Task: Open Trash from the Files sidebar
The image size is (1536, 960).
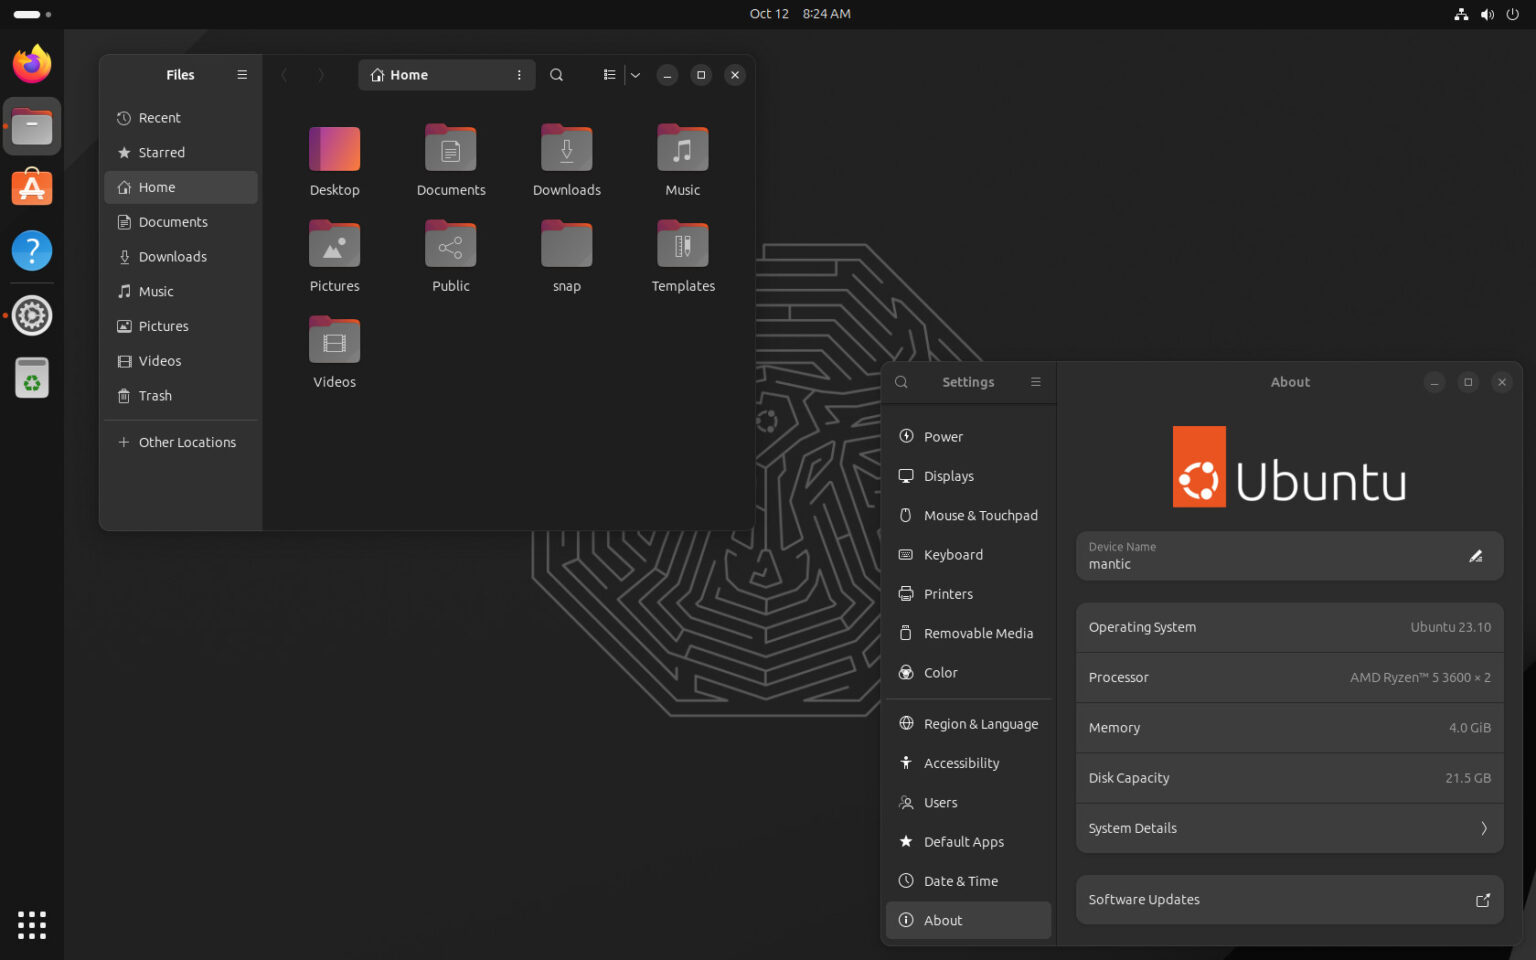Action: [x=154, y=395]
